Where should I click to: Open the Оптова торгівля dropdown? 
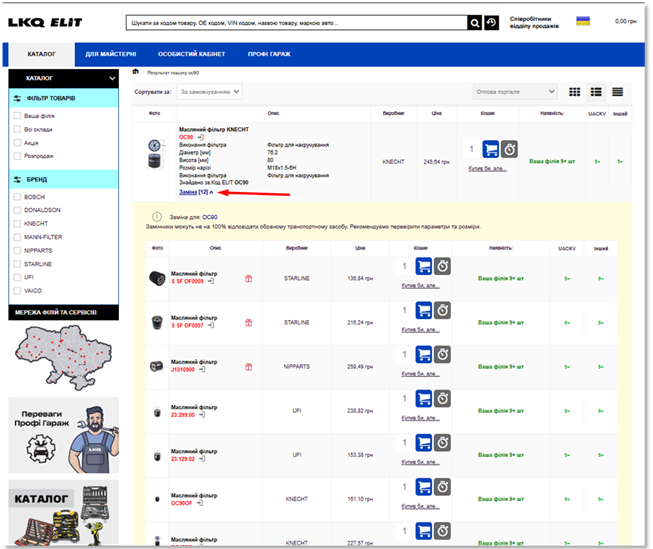pos(514,92)
